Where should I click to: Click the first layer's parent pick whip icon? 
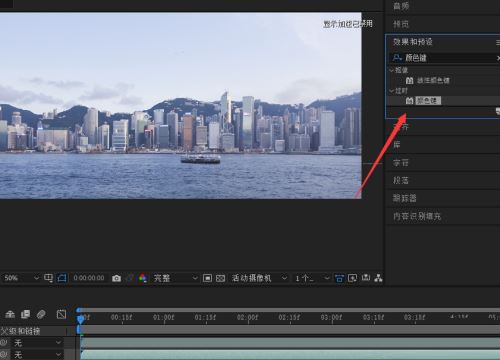click(4, 343)
